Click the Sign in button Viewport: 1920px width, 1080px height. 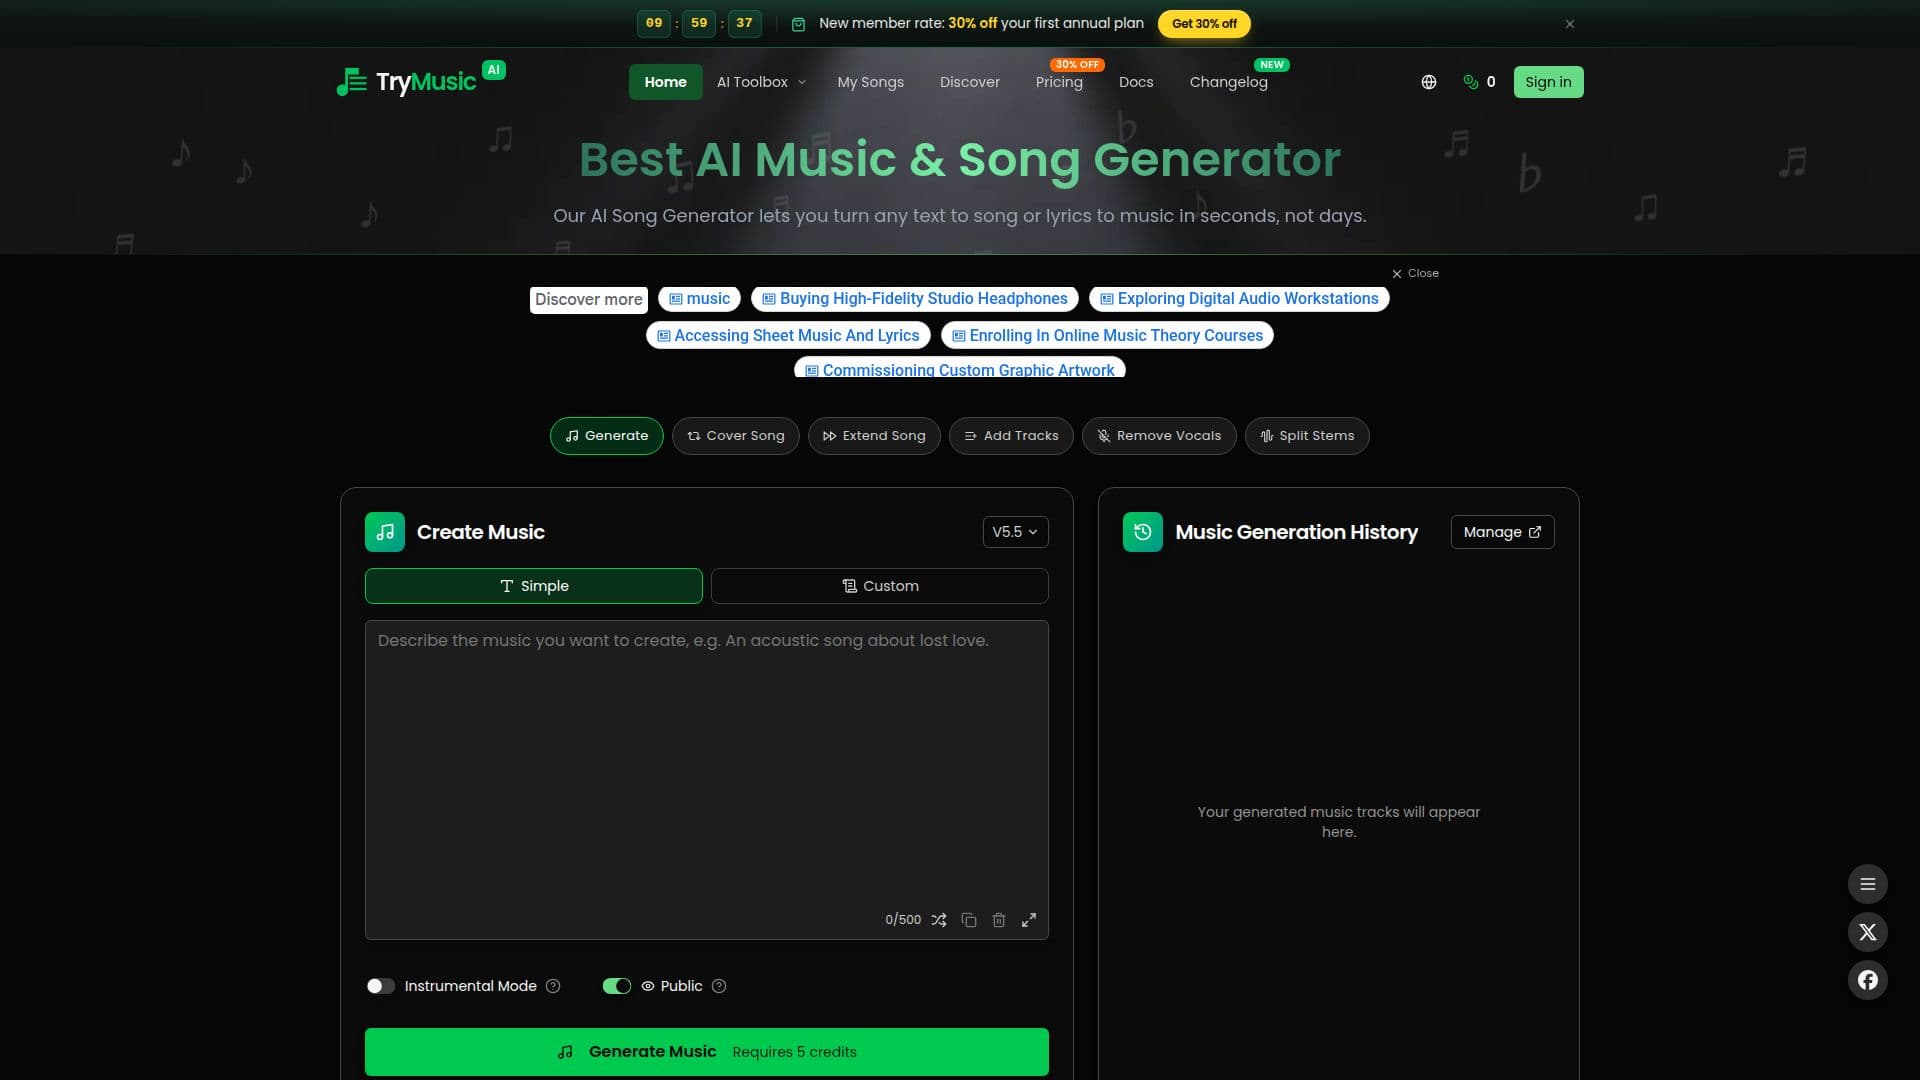click(x=1548, y=82)
